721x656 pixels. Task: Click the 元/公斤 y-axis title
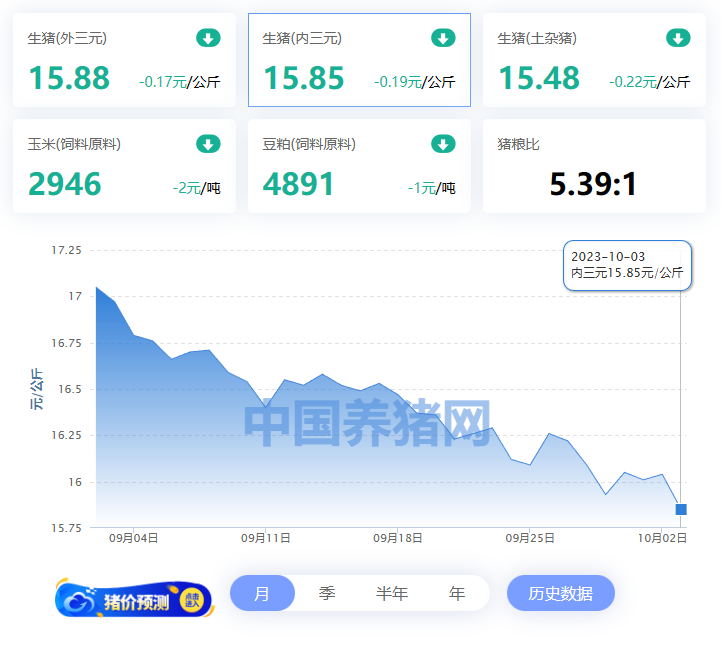point(37,389)
